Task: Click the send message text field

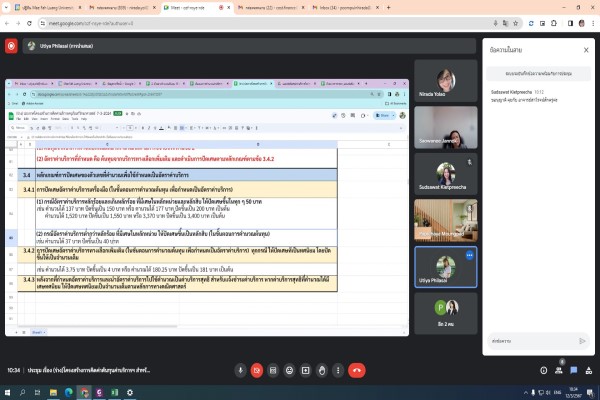Action: (x=532, y=341)
